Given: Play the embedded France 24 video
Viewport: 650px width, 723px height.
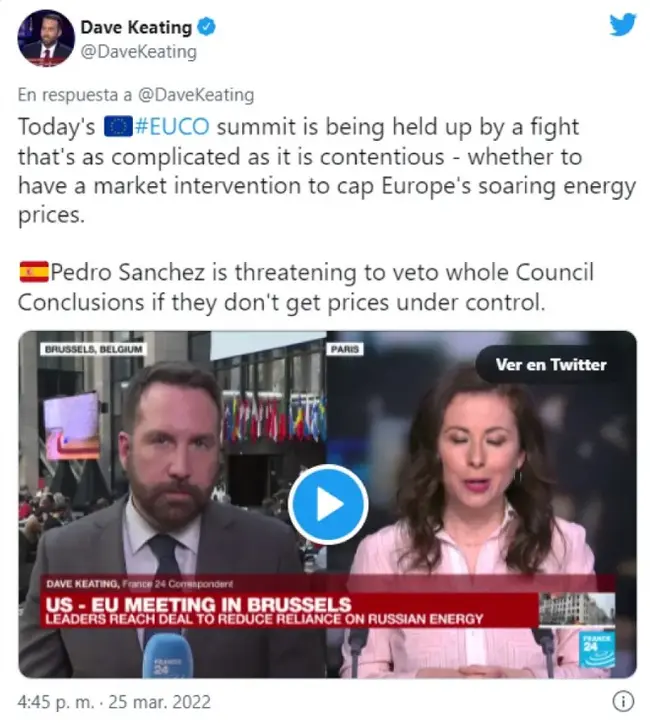Looking at the screenshot, I should pos(328,504).
